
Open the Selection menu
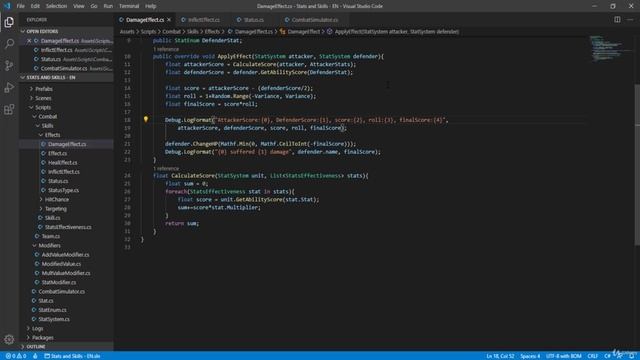point(56,6)
